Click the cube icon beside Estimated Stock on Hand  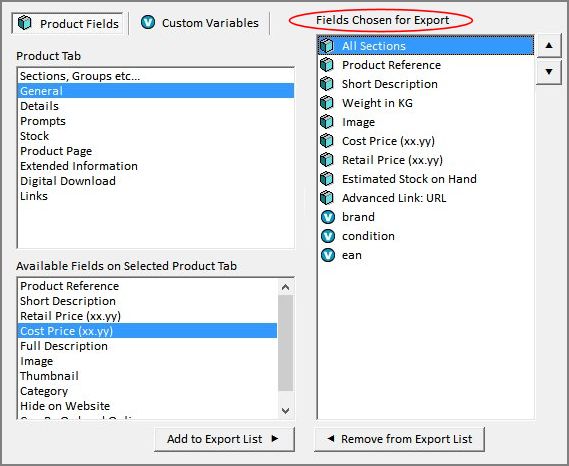[327, 179]
